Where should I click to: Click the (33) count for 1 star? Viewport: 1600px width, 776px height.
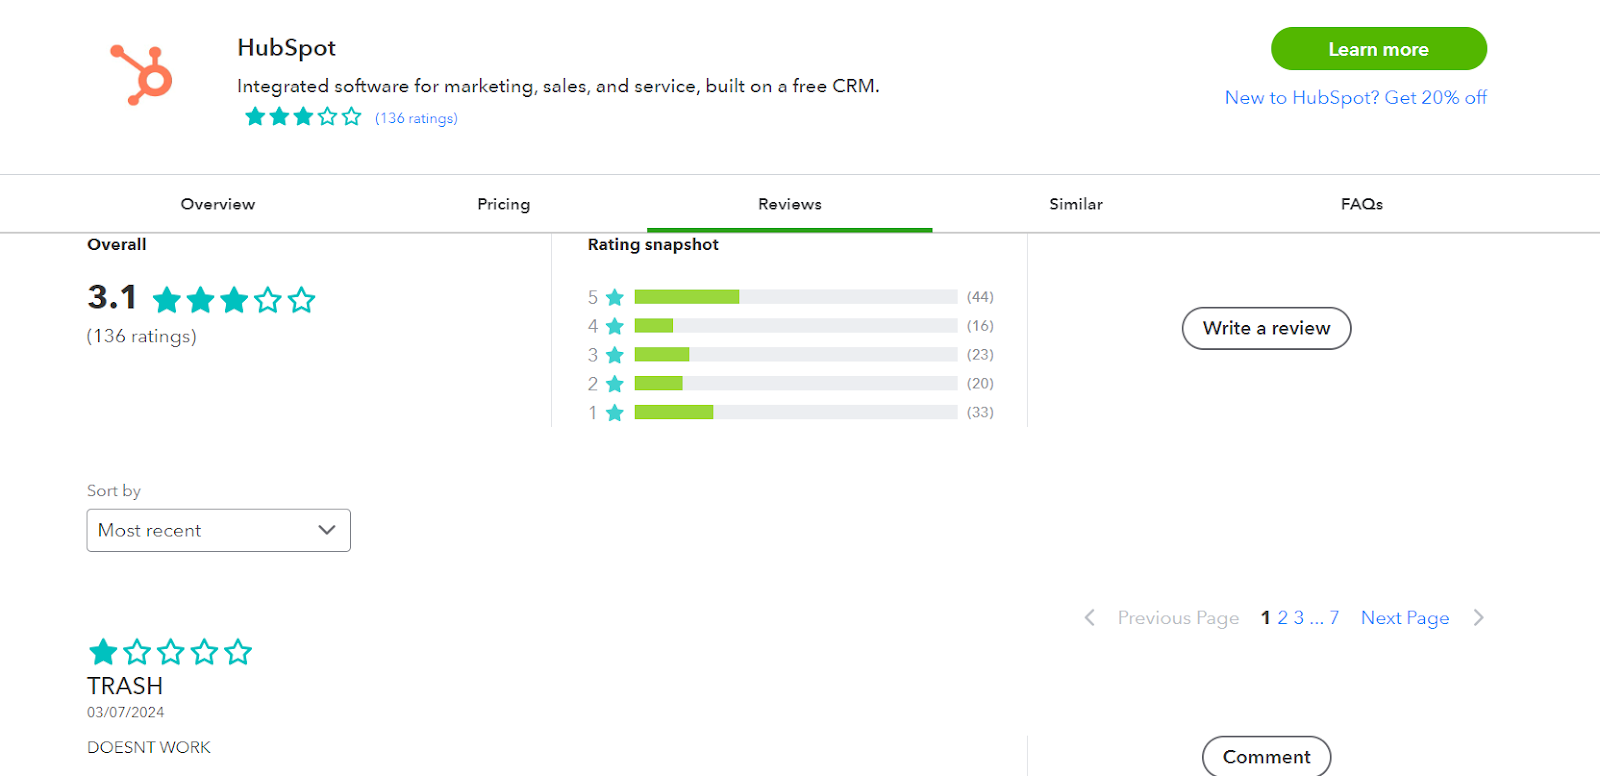click(980, 412)
